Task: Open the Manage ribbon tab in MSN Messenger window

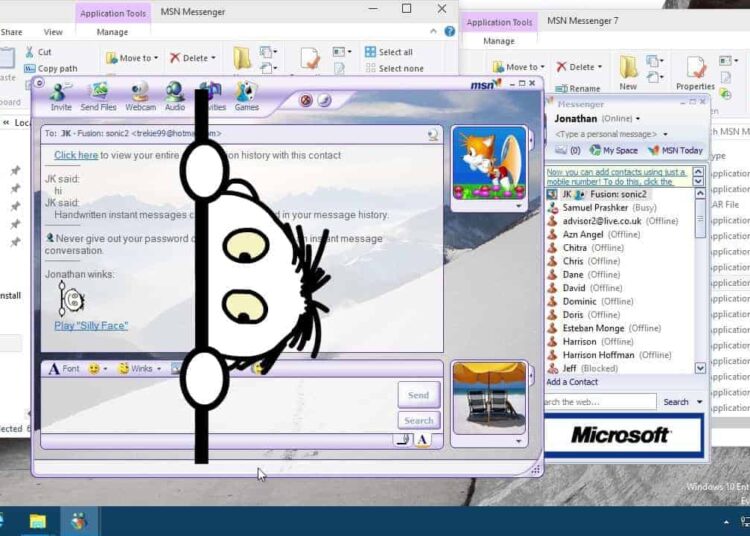Action: coord(111,32)
